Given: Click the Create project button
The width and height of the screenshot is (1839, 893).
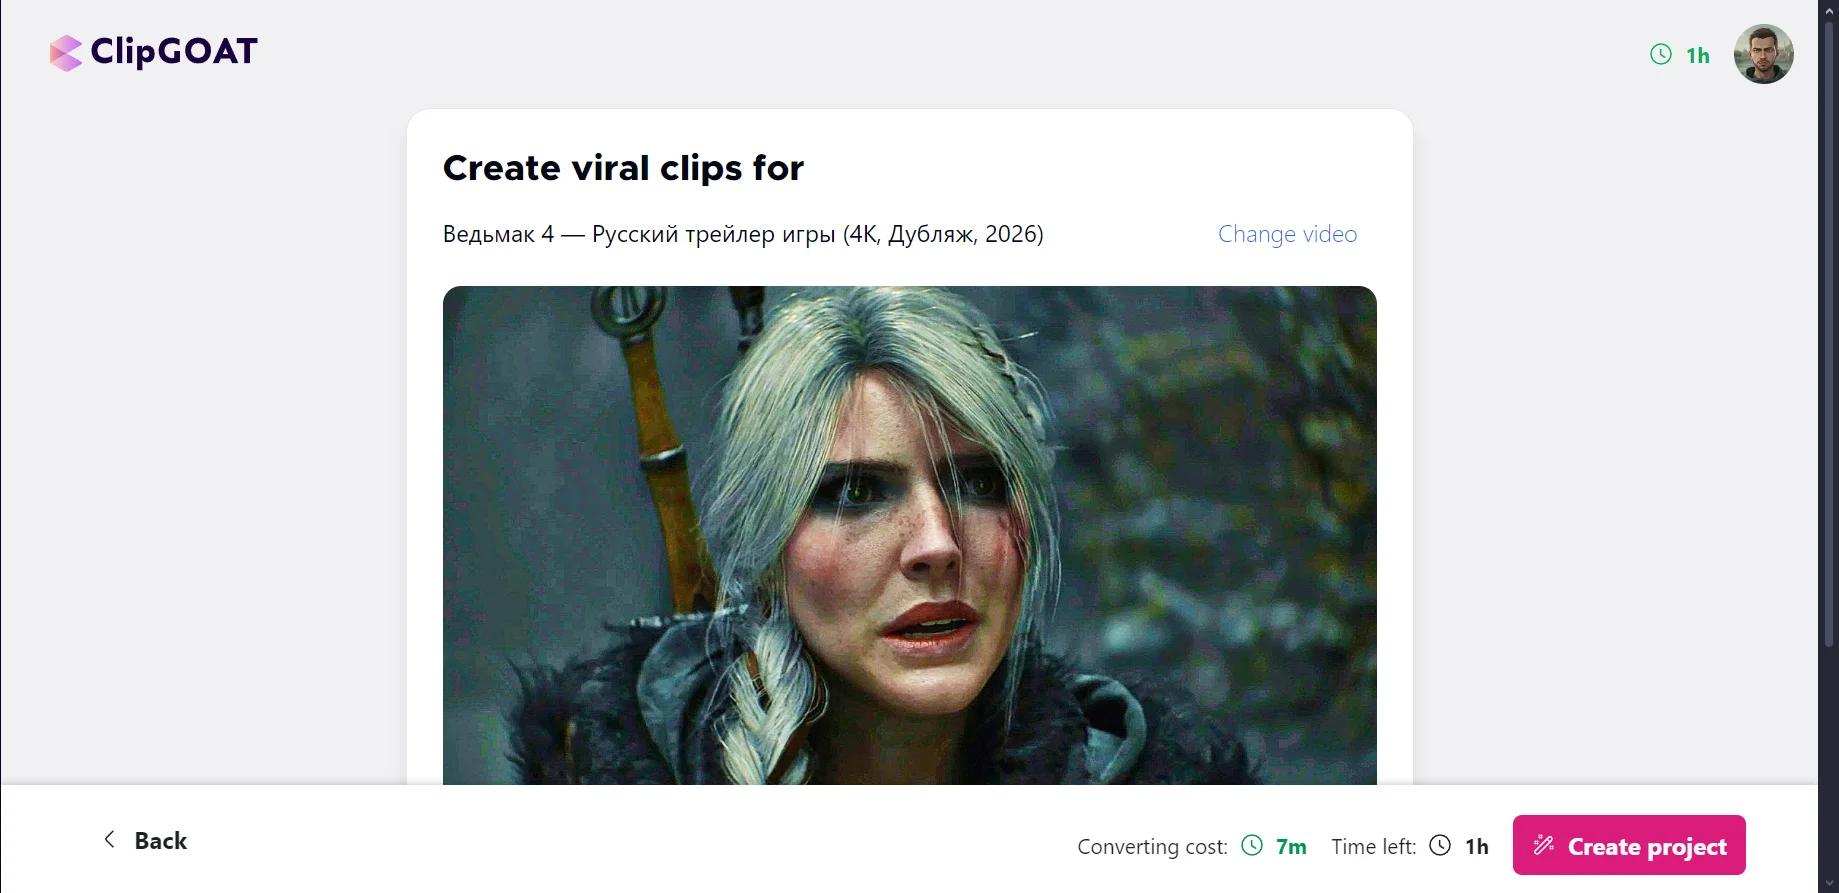Looking at the screenshot, I should (1629, 845).
